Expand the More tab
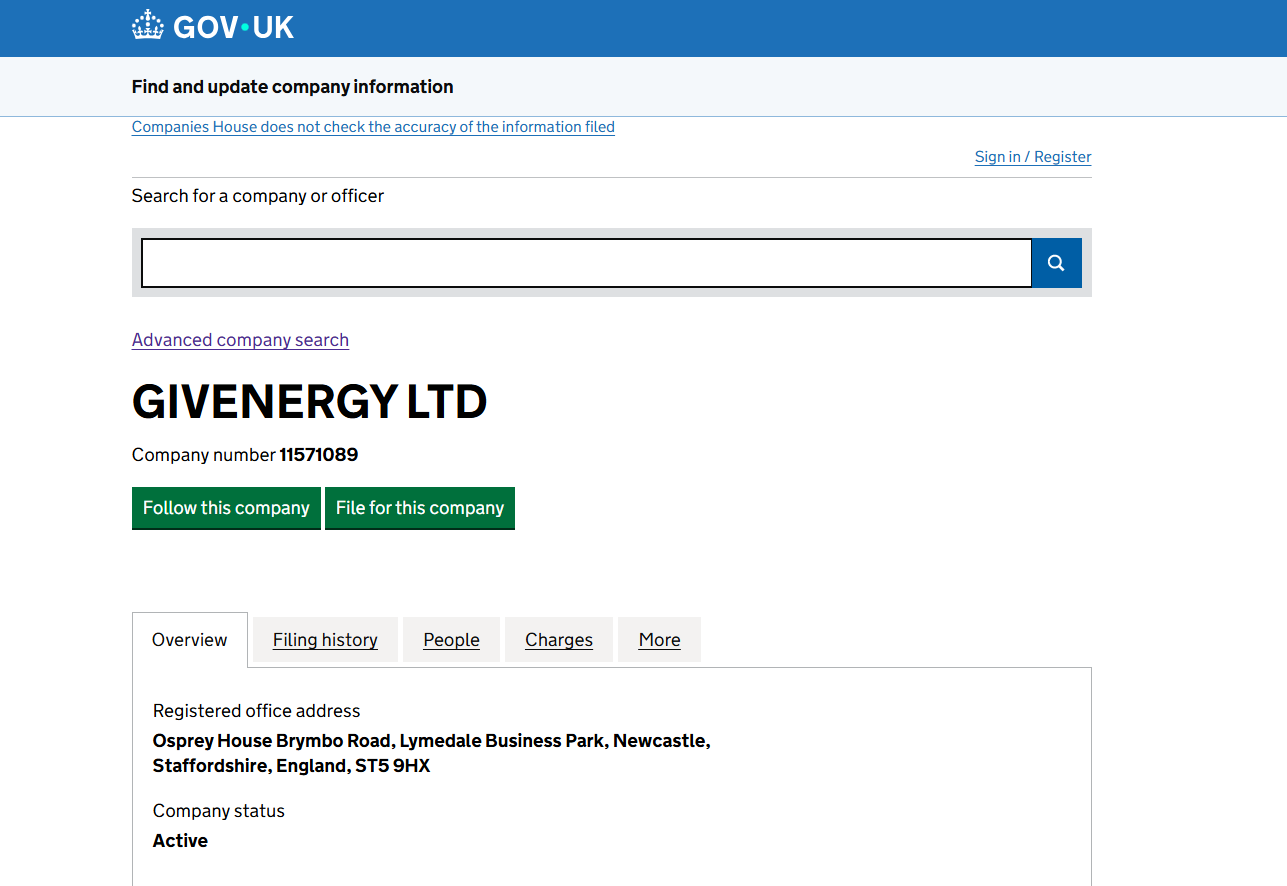The height and width of the screenshot is (886, 1287). click(659, 640)
